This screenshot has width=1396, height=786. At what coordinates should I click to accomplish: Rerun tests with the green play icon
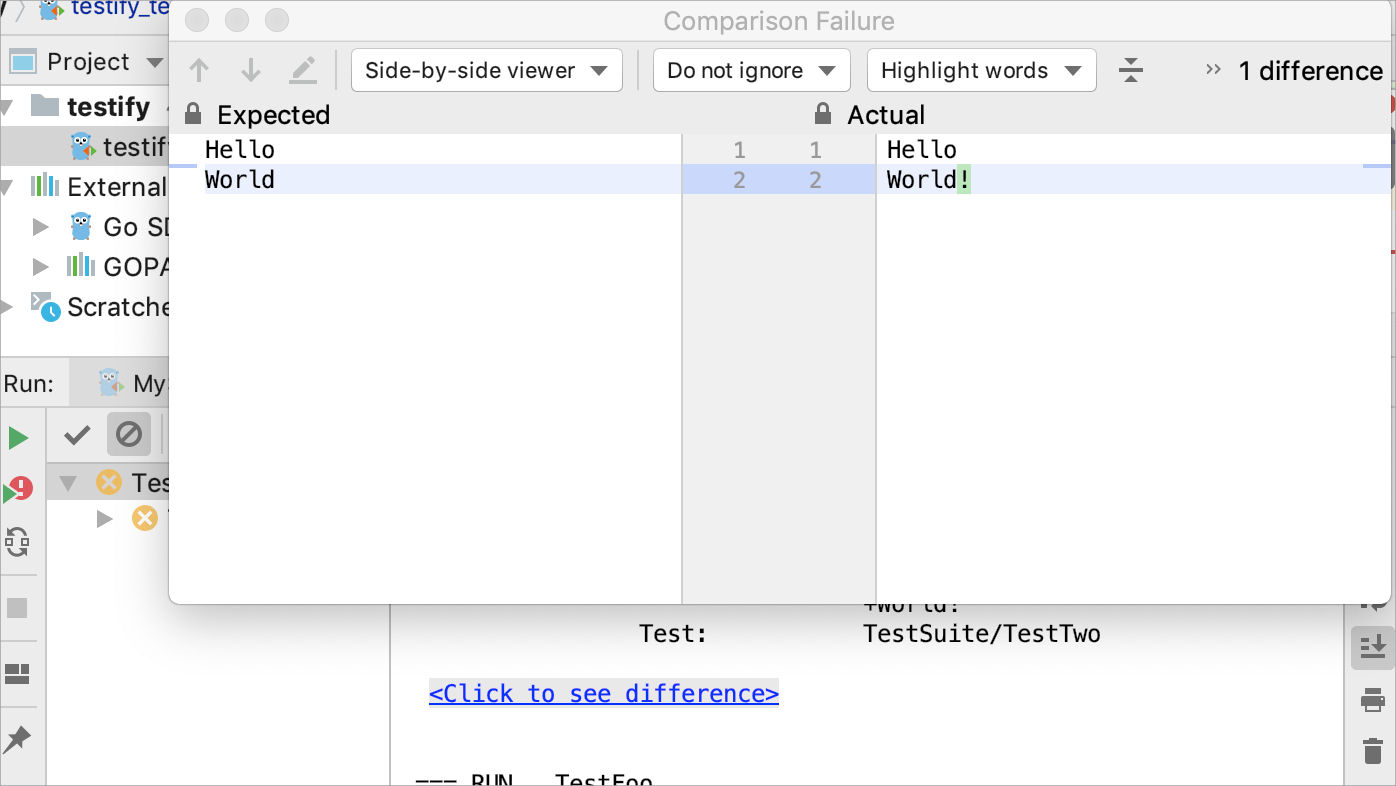click(18, 438)
